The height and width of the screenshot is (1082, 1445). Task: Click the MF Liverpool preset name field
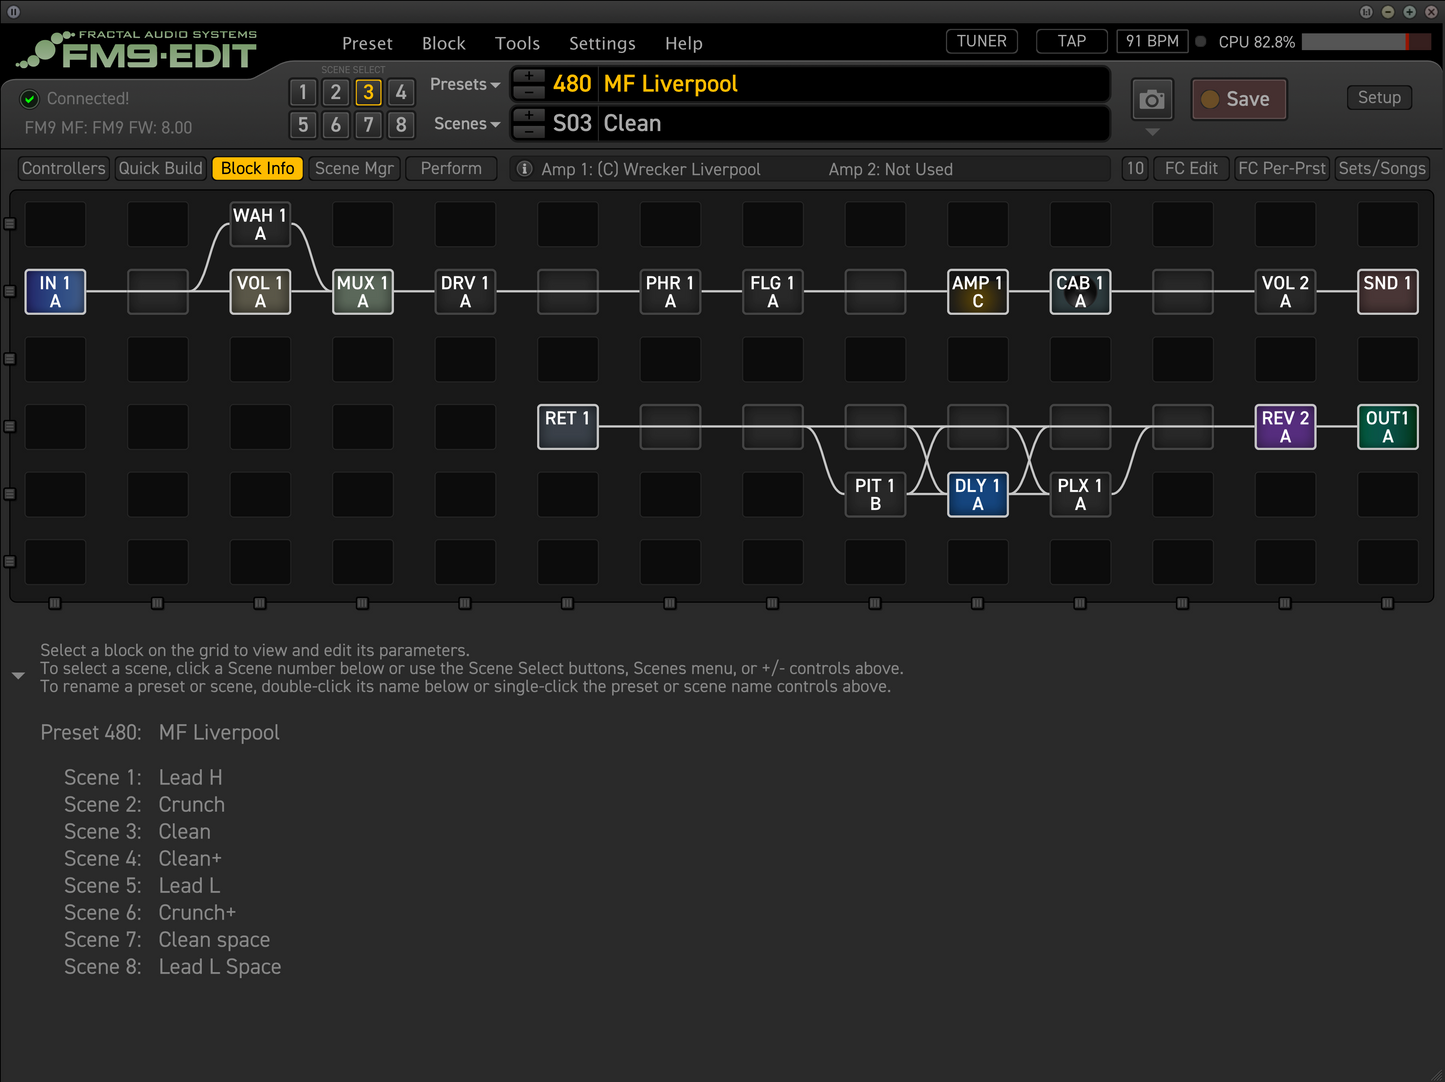(854, 84)
